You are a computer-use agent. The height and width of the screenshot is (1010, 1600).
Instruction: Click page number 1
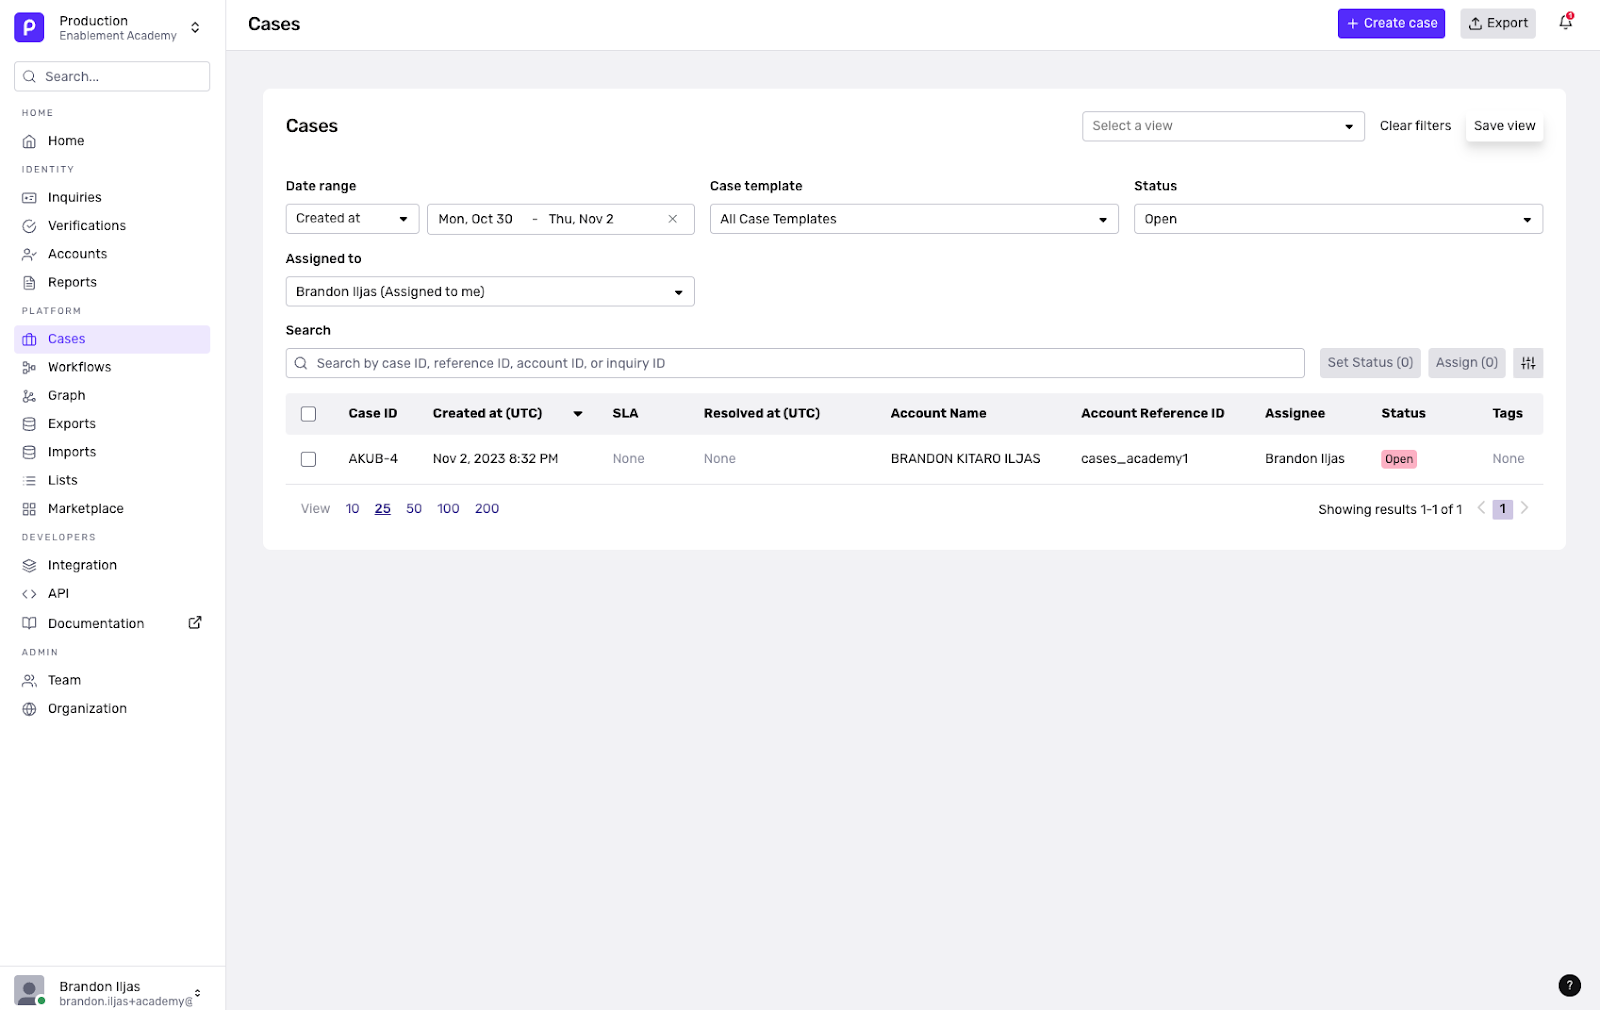coord(1502,509)
